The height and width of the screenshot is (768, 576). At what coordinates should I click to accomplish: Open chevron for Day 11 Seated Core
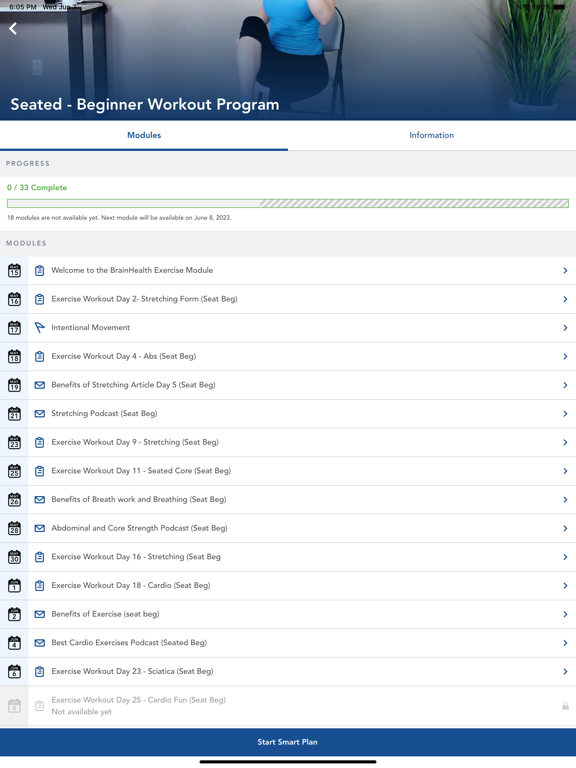[x=565, y=471]
